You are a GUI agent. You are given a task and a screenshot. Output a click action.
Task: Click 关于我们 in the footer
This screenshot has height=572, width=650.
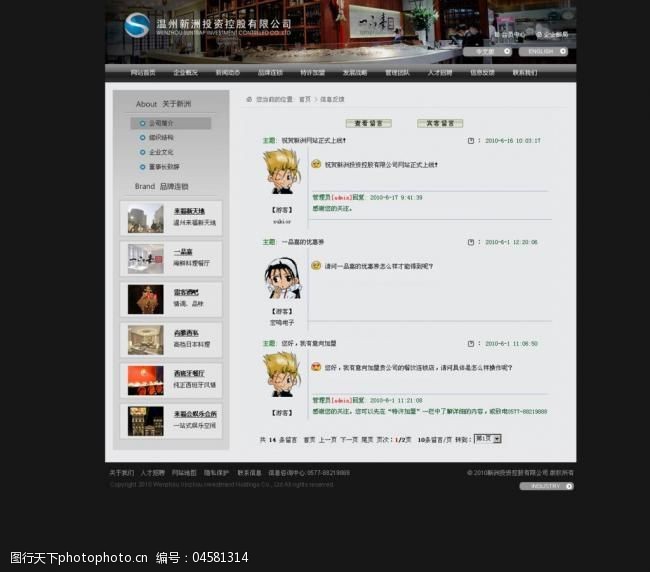121,473
